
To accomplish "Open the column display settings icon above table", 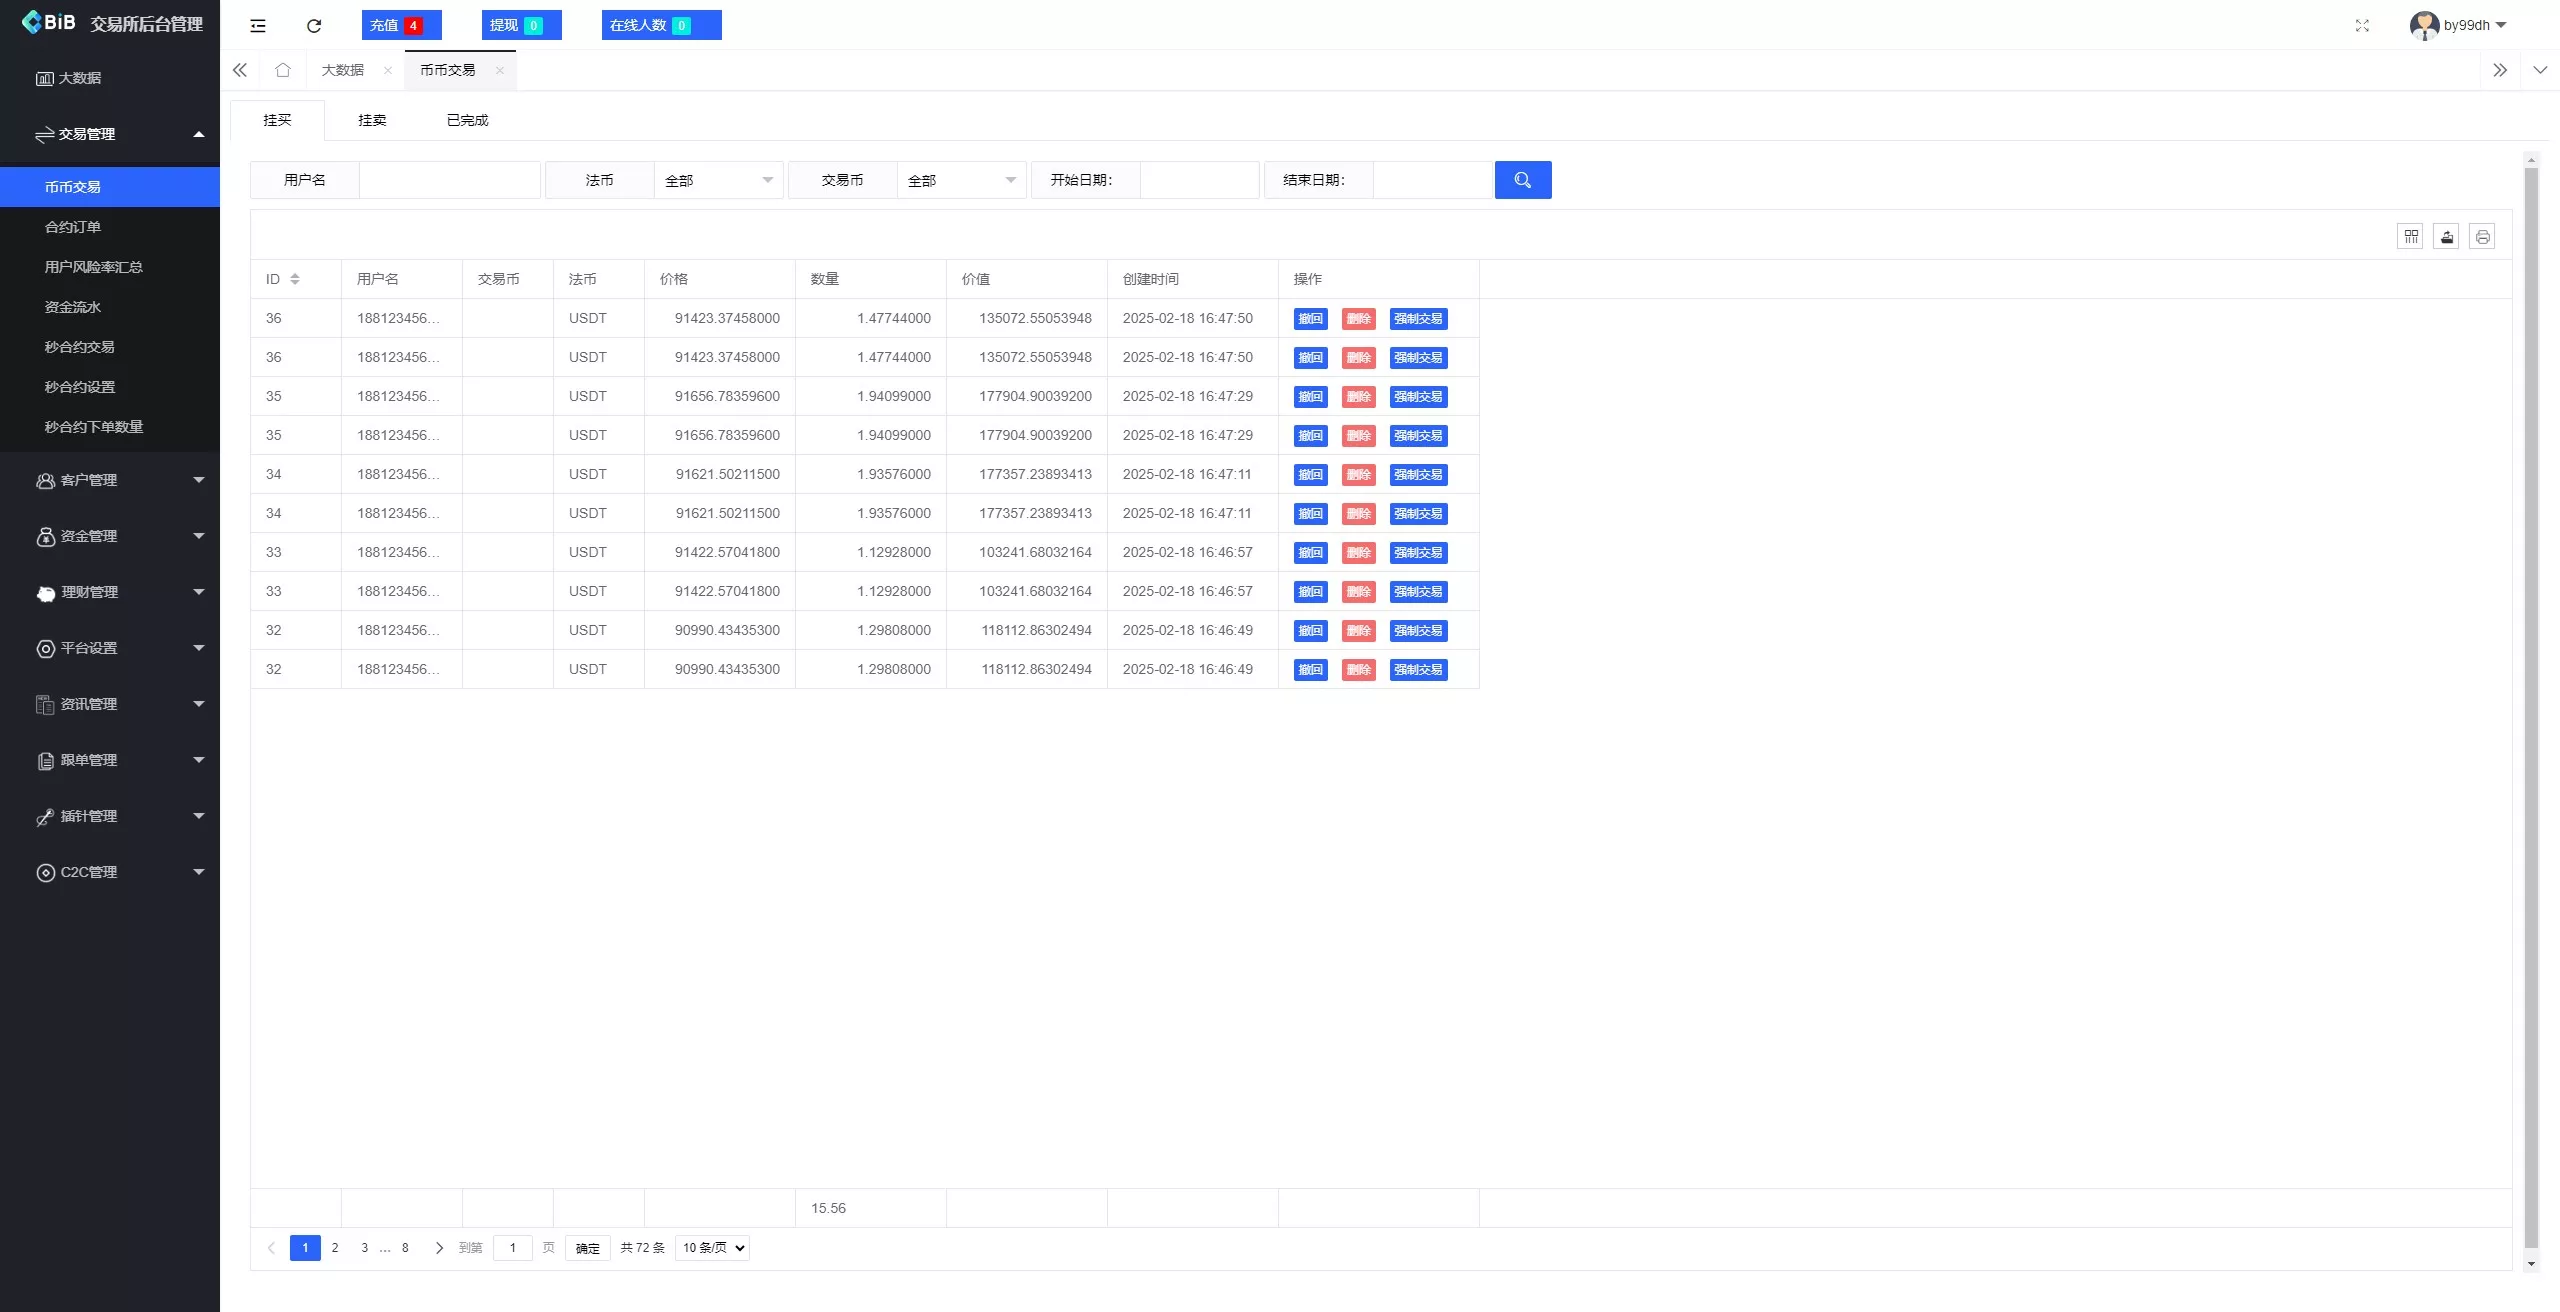I will click(2410, 236).
